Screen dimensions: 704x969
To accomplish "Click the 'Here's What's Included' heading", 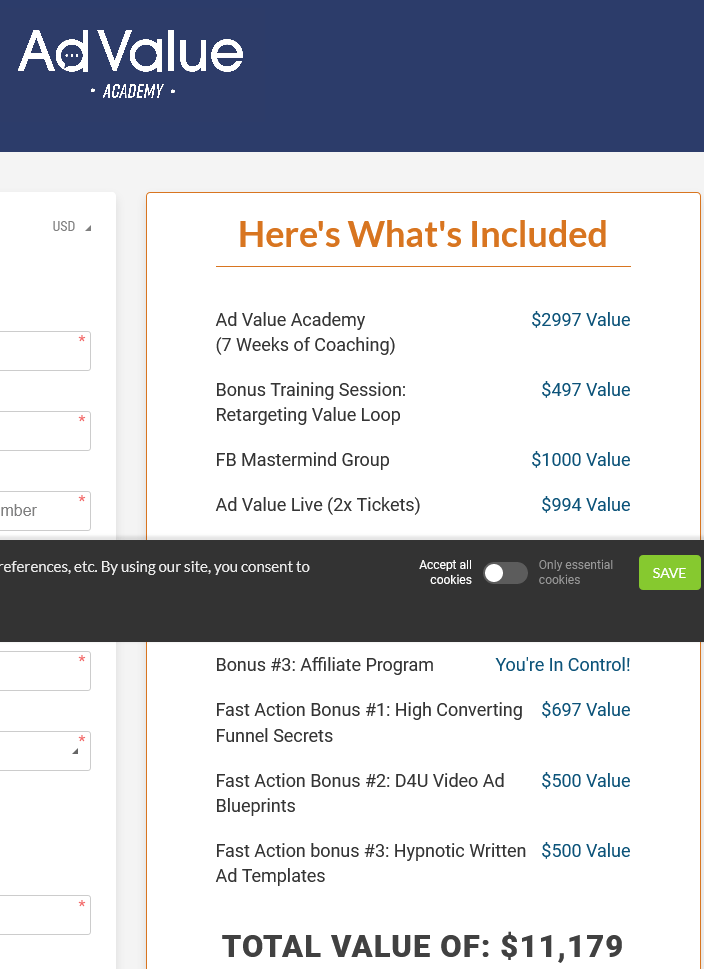I will [423, 234].
